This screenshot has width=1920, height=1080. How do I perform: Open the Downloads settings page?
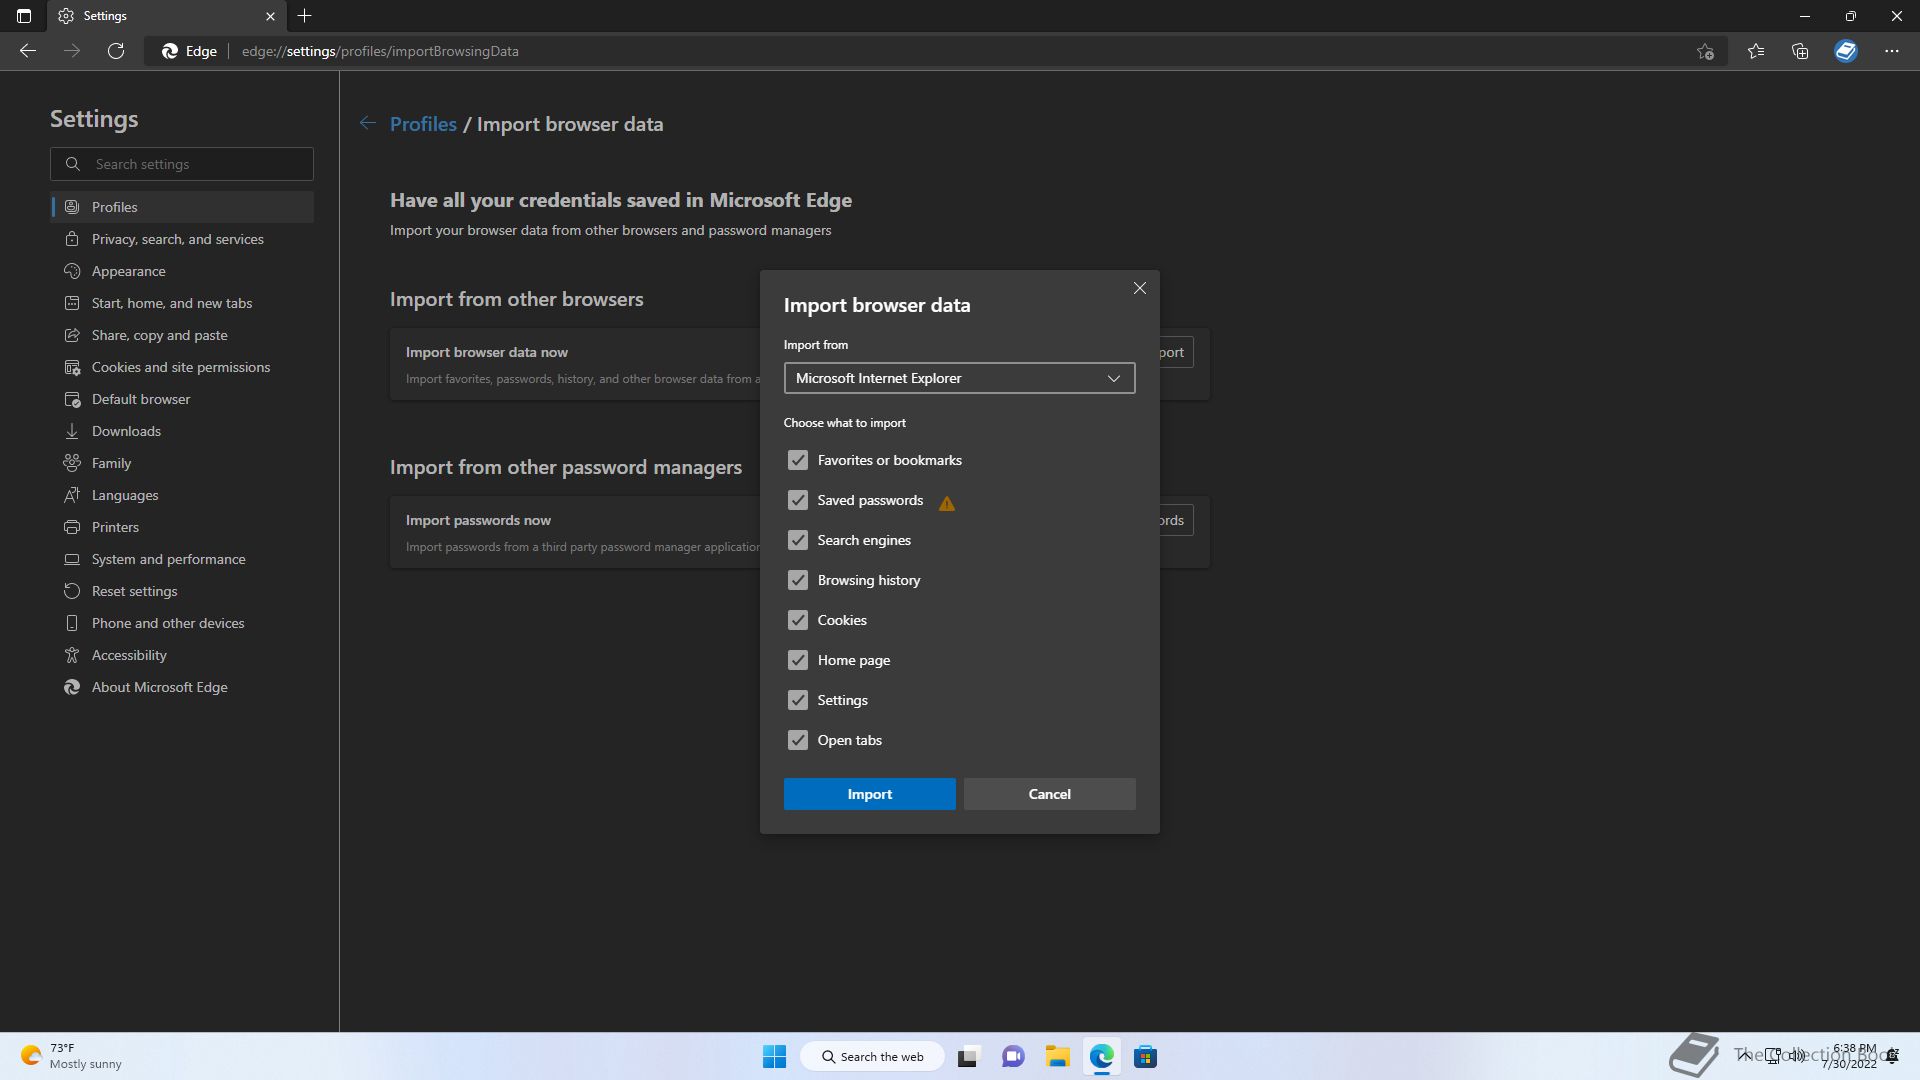coord(182,431)
